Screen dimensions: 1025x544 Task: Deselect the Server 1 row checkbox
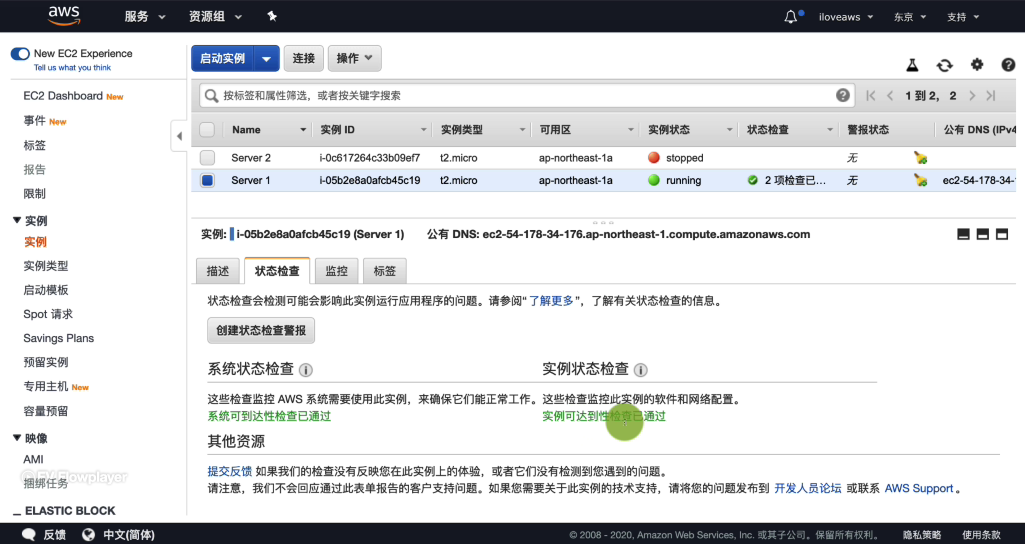pyautogui.click(x=207, y=180)
